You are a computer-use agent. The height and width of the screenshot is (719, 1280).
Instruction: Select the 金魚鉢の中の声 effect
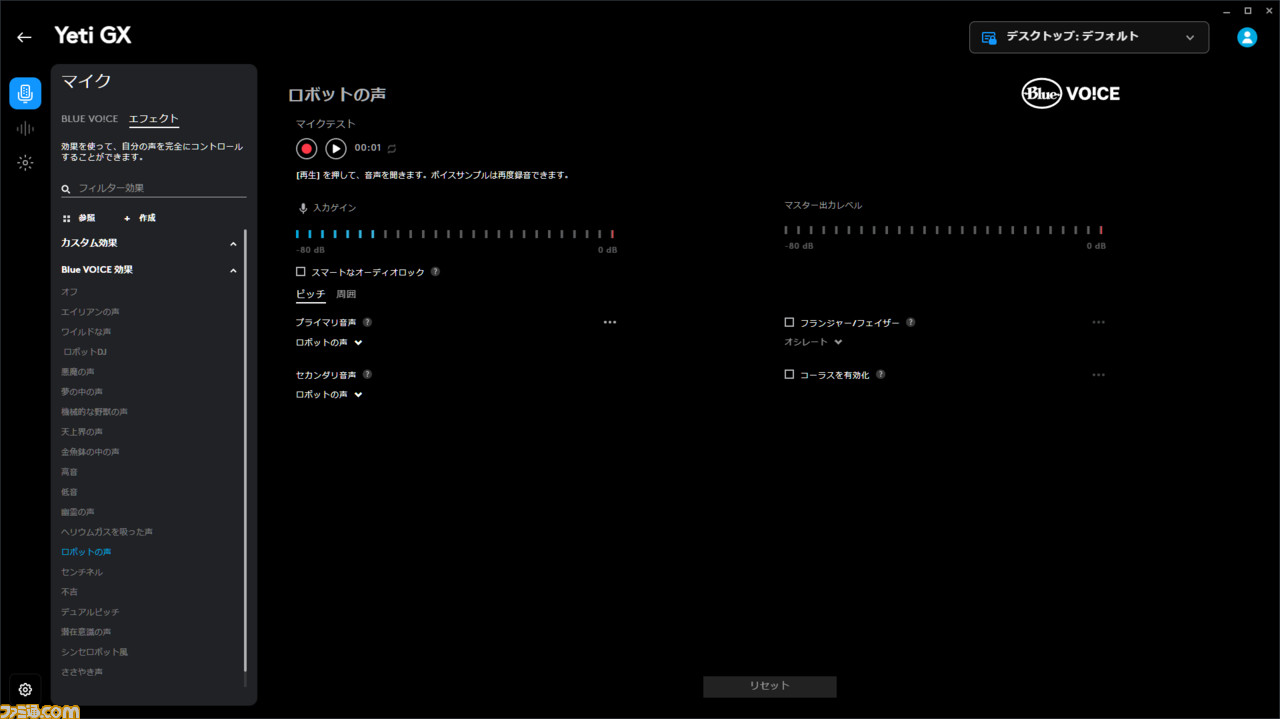[90, 452]
